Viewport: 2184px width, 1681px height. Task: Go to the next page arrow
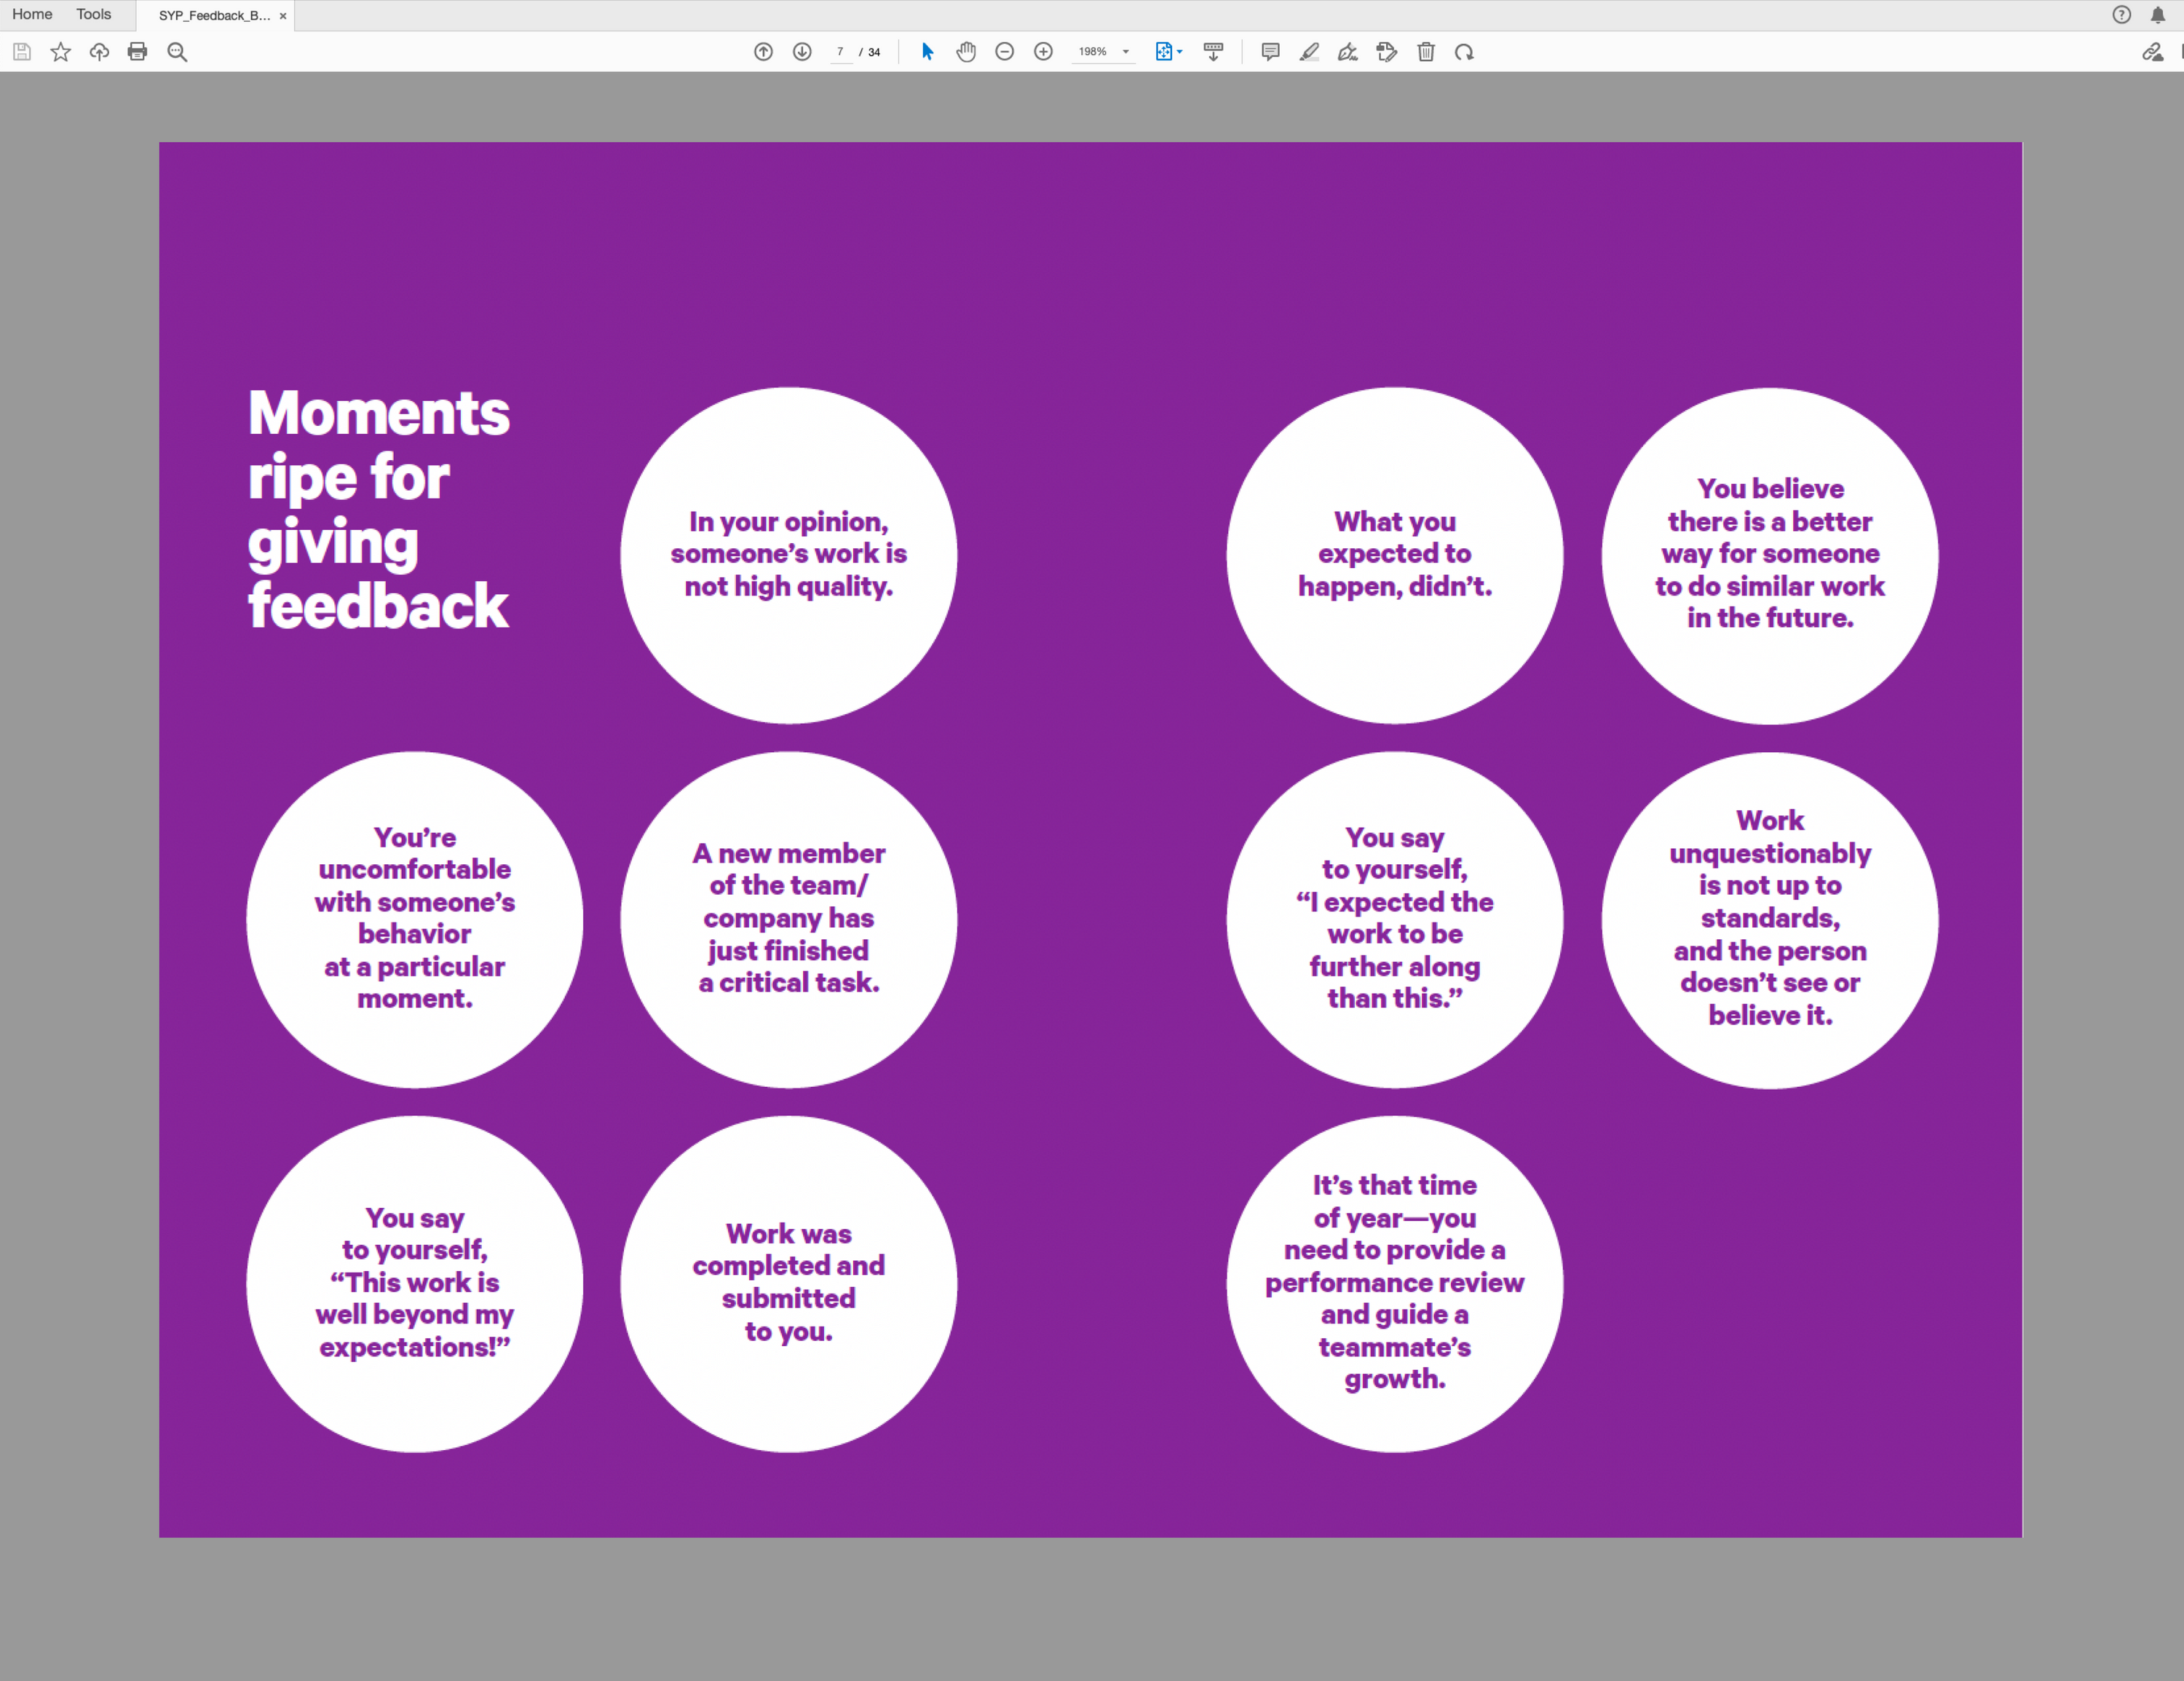click(x=802, y=52)
